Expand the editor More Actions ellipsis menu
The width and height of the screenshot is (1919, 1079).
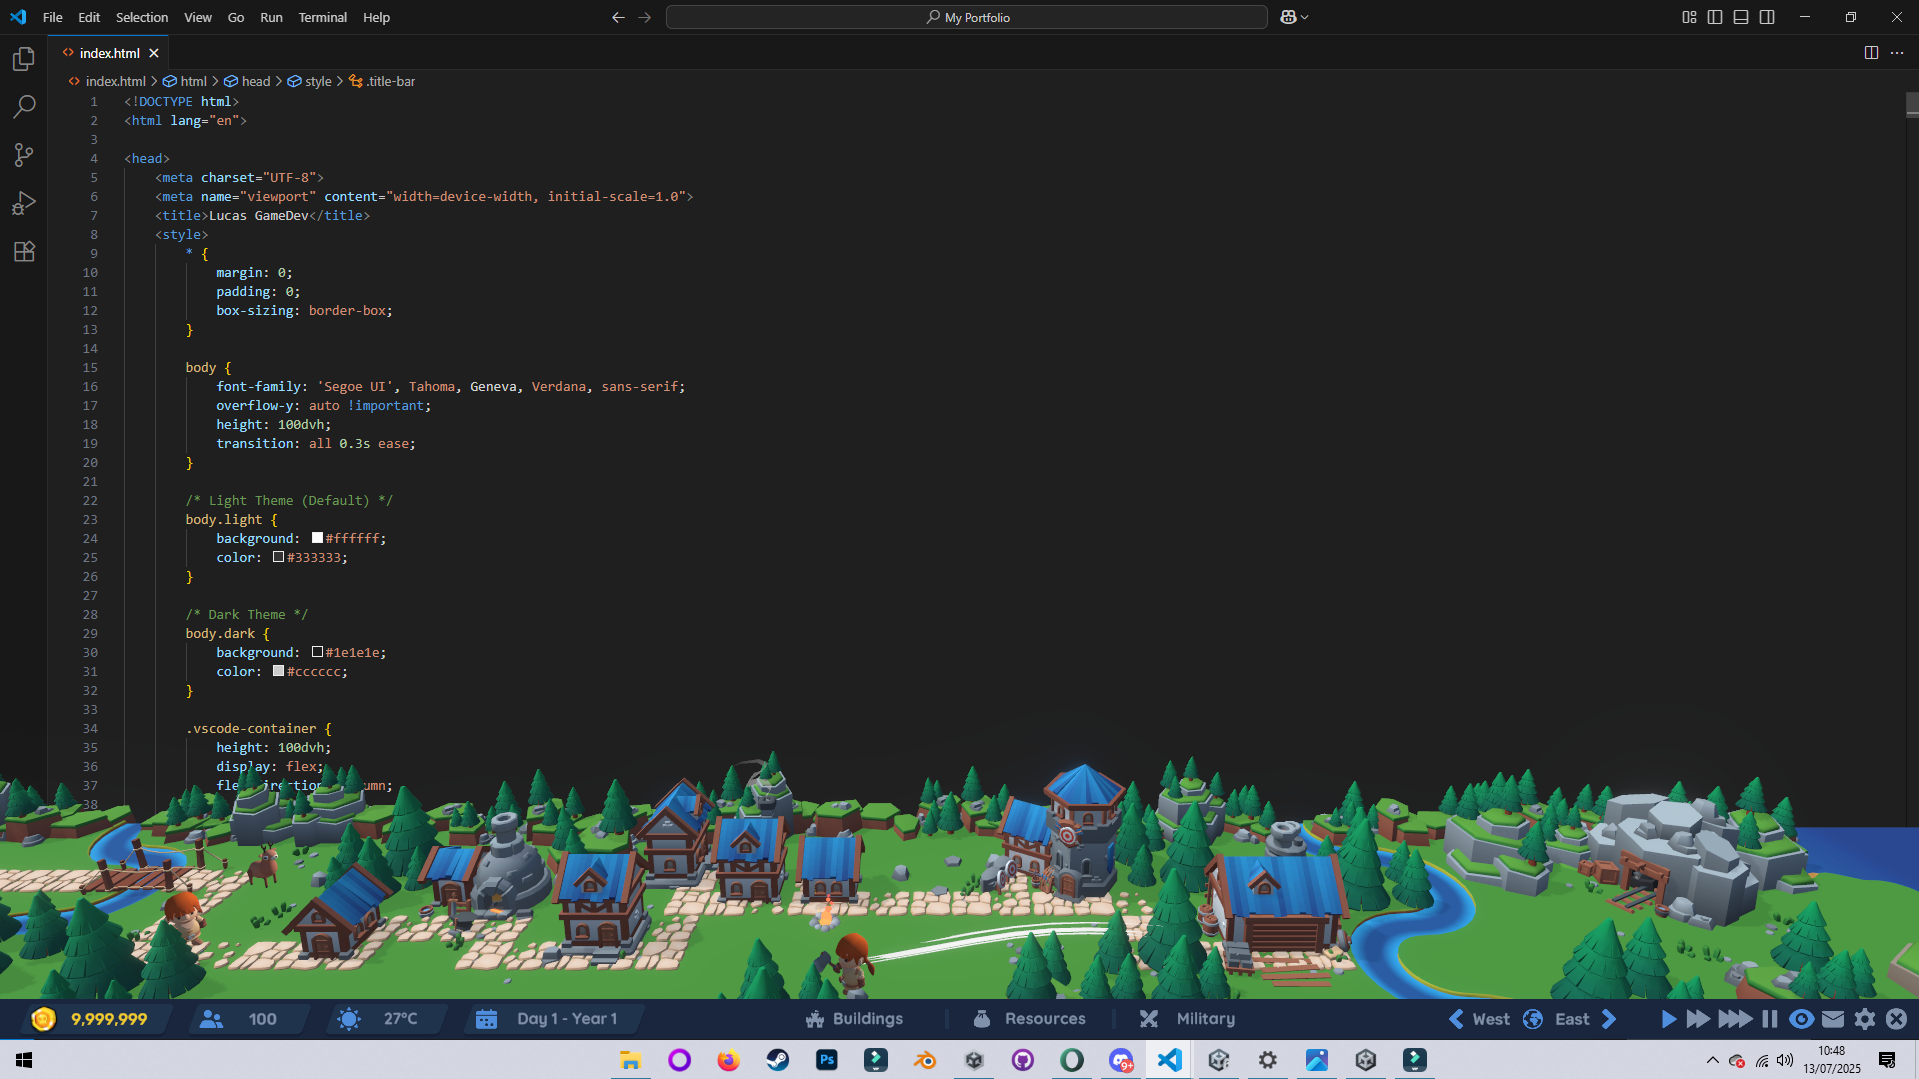coord(1897,53)
